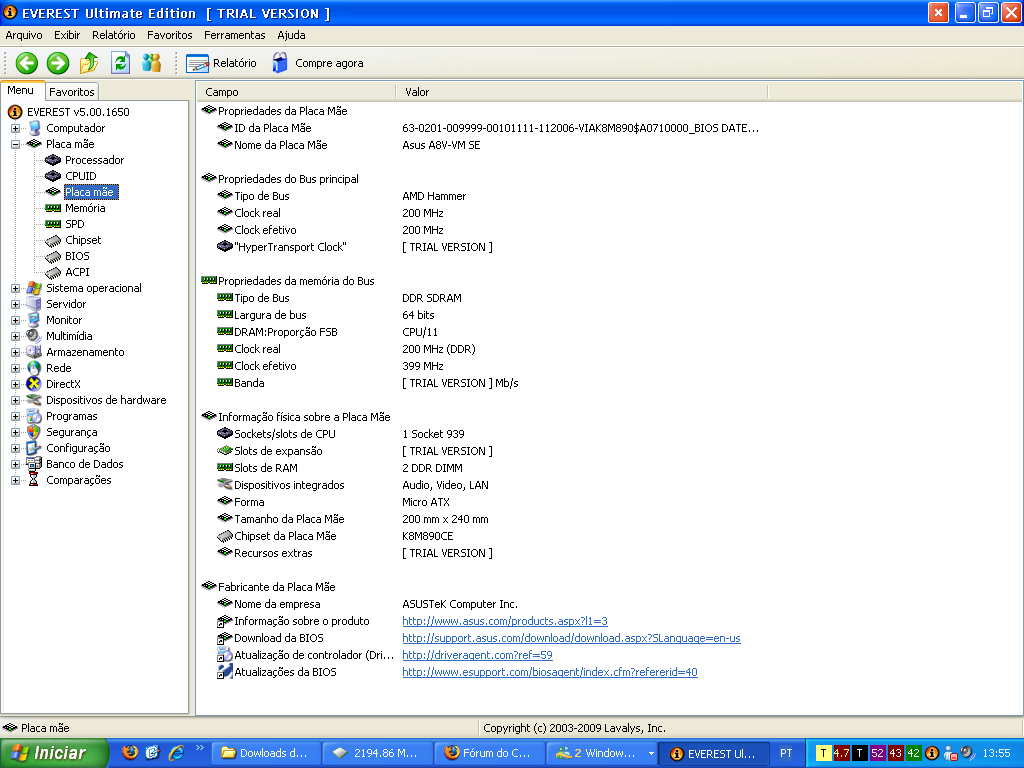Click the Up level arrow toolbar icon
The width and height of the screenshot is (1024, 768).
(x=89, y=63)
